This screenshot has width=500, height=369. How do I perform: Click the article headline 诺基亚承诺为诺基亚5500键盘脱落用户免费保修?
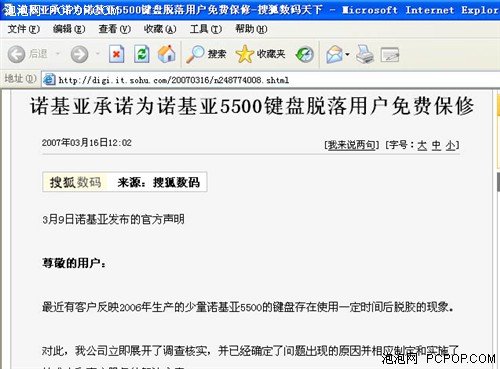coord(252,106)
